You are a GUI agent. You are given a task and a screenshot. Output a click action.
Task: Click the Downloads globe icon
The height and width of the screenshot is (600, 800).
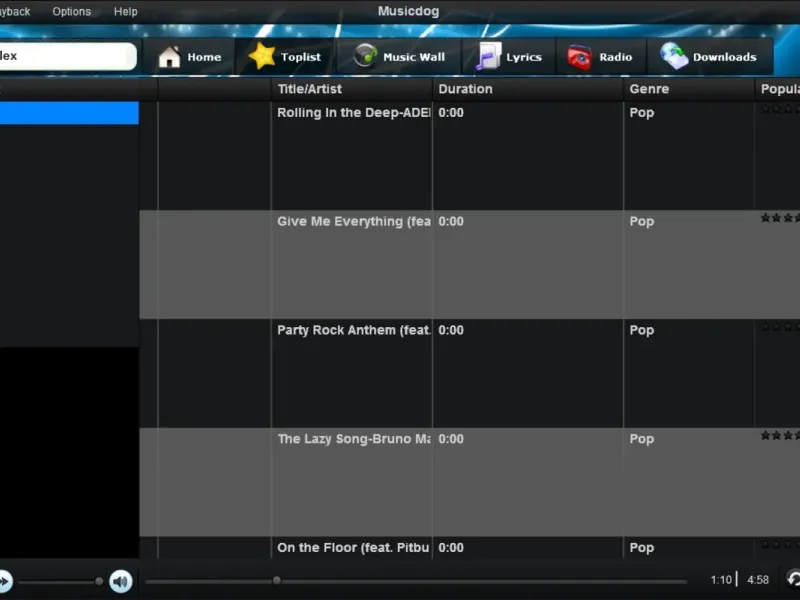(x=674, y=56)
